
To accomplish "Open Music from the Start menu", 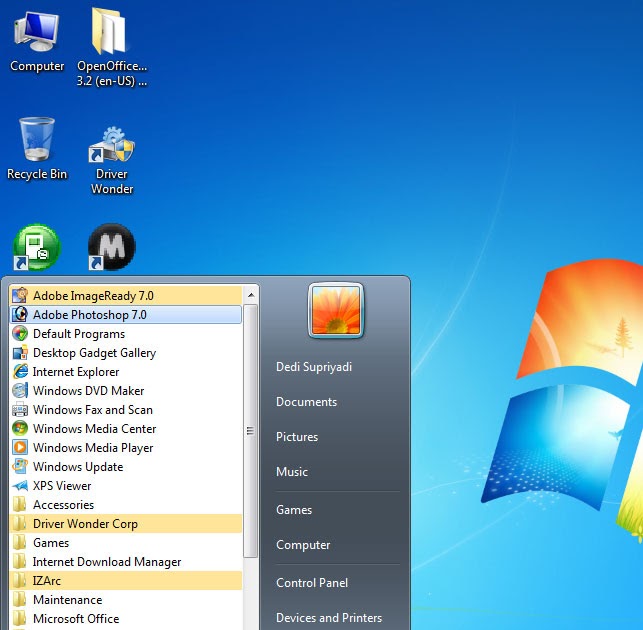I will (x=292, y=472).
